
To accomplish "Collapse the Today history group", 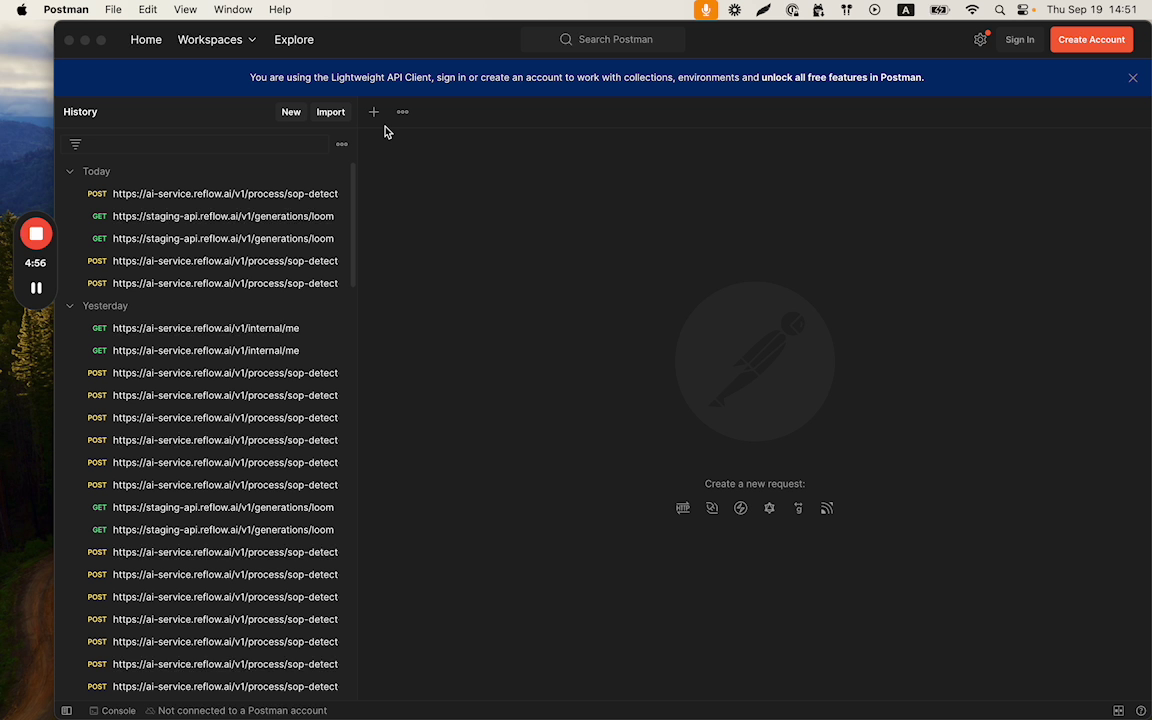I will (x=69, y=171).
